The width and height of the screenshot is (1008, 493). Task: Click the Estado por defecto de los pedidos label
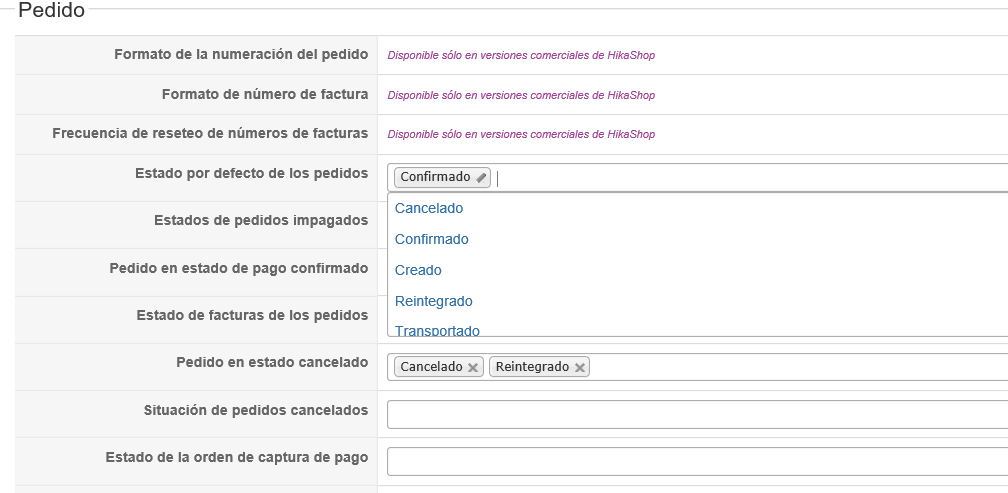tap(251, 174)
